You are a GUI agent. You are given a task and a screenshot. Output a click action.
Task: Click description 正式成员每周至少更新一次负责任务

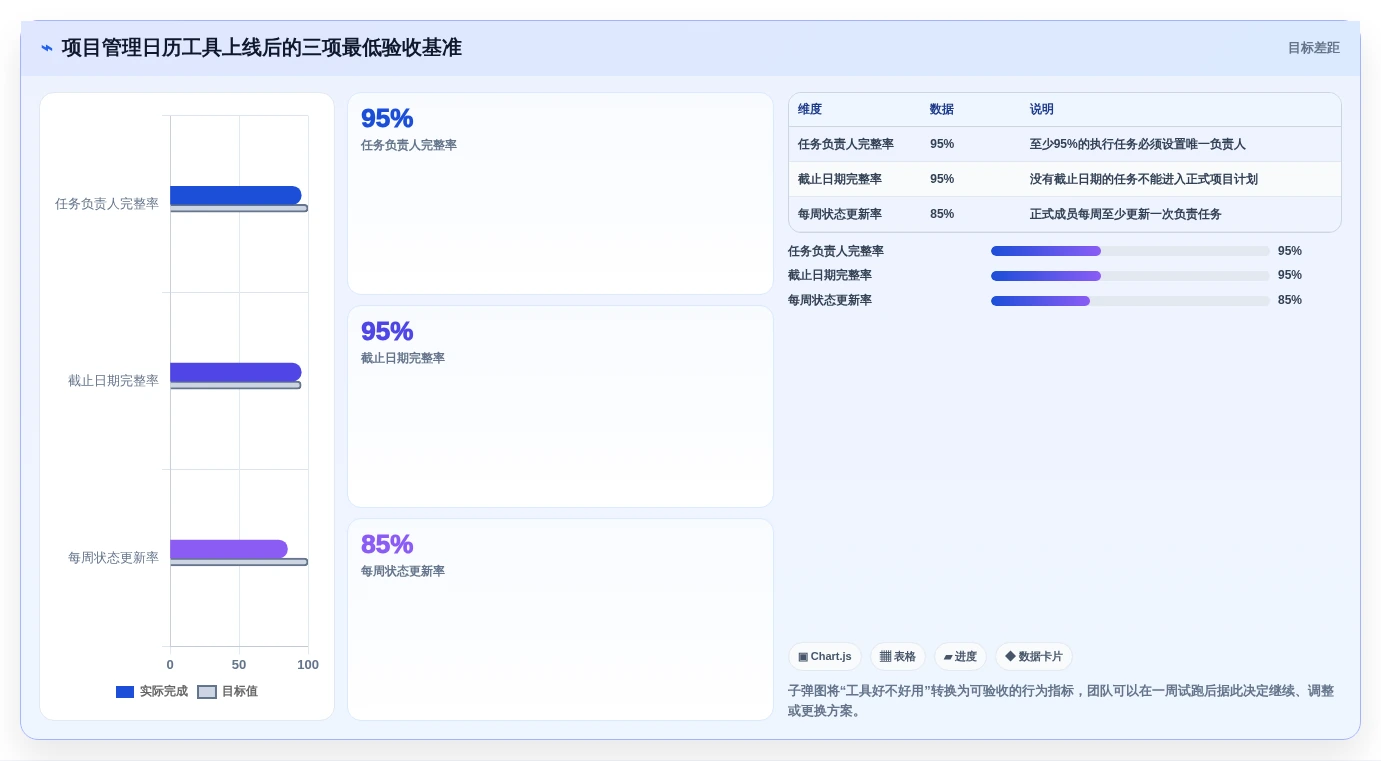[1126, 214]
